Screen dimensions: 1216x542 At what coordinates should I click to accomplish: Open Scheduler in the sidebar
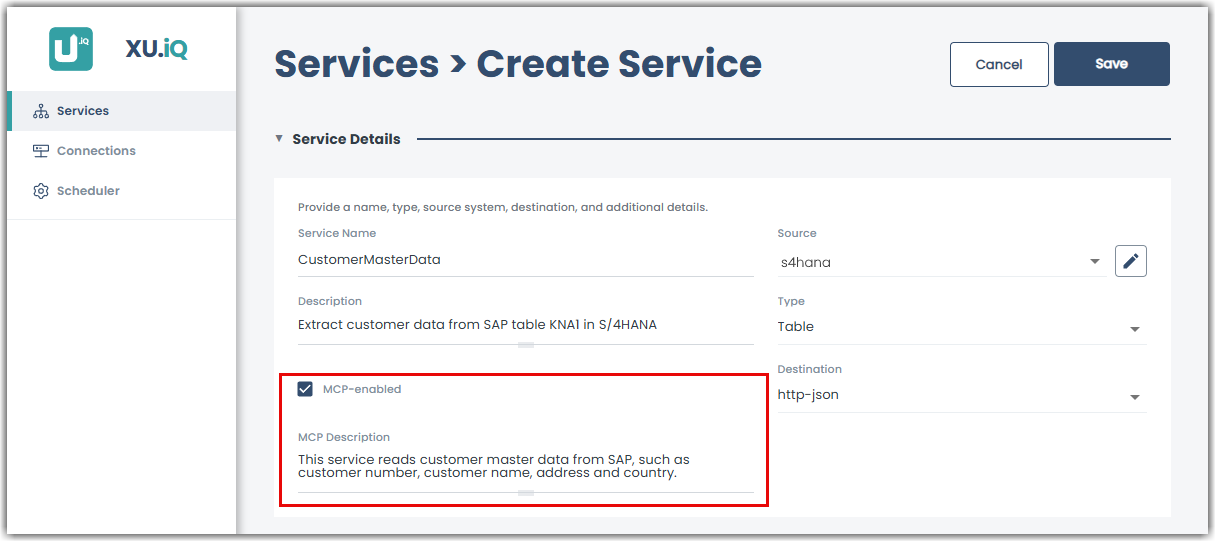click(x=122, y=191)
